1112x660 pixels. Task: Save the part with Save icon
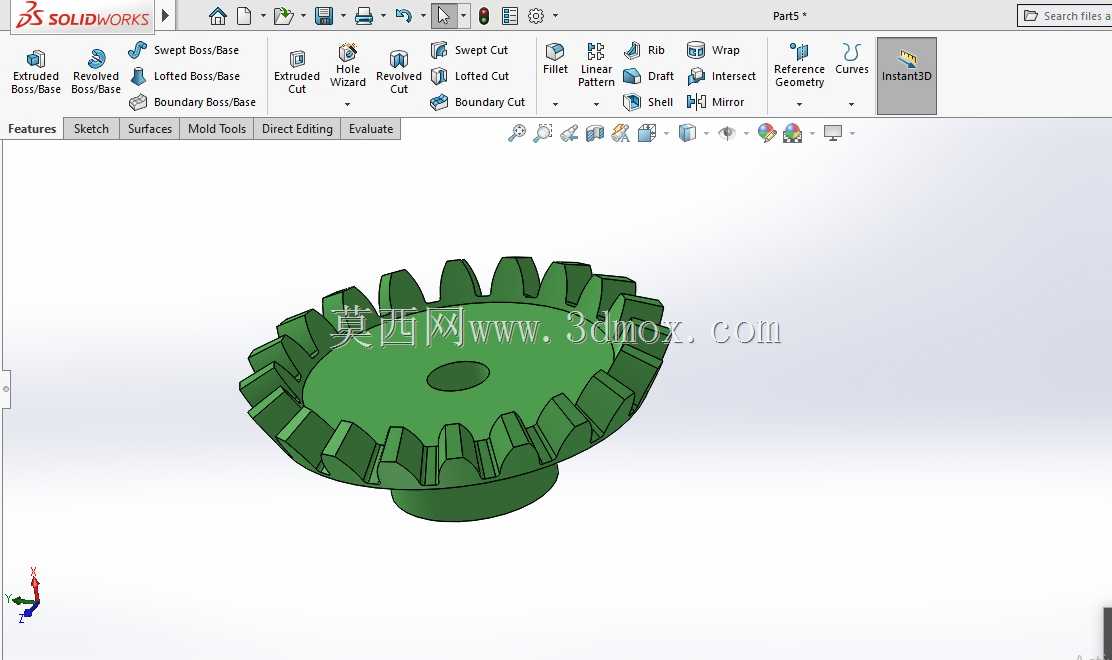coord(324,16)
